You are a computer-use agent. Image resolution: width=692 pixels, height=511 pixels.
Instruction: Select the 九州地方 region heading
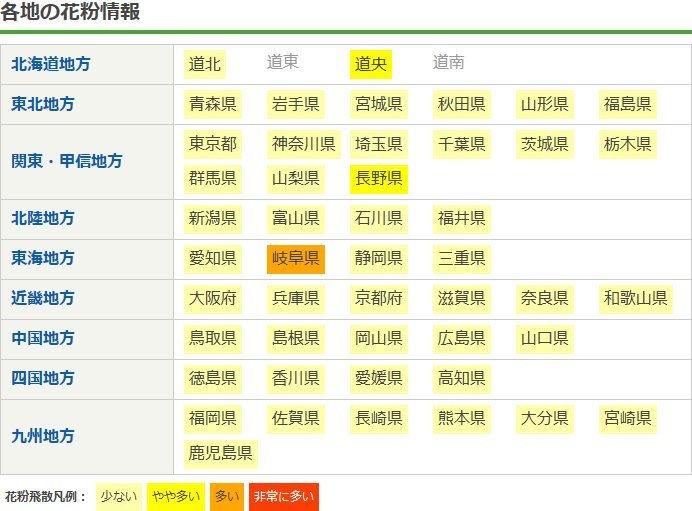click(43, 436)
